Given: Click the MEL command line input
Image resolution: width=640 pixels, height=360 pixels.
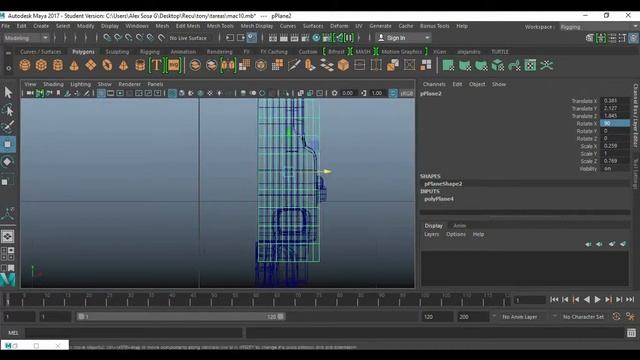Looking at the screenshot, I should 134,333.
